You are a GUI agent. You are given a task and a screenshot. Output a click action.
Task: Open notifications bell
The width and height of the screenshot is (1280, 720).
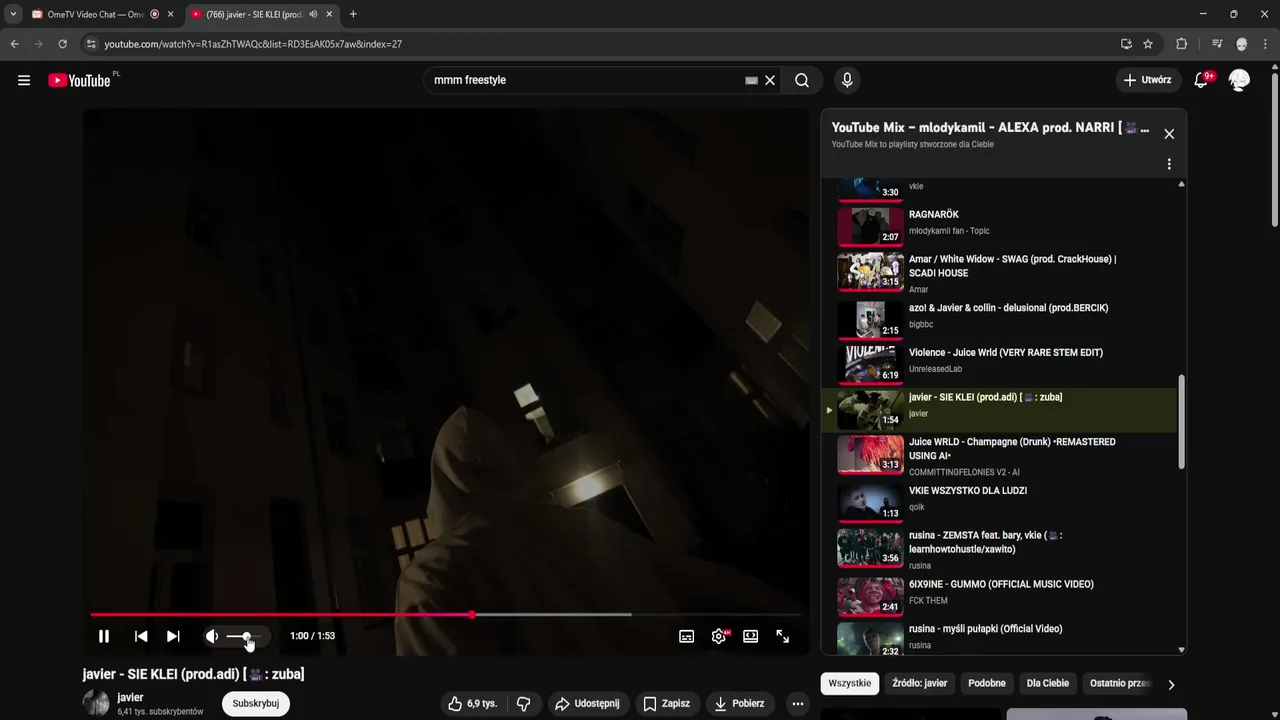point(1201,80)
